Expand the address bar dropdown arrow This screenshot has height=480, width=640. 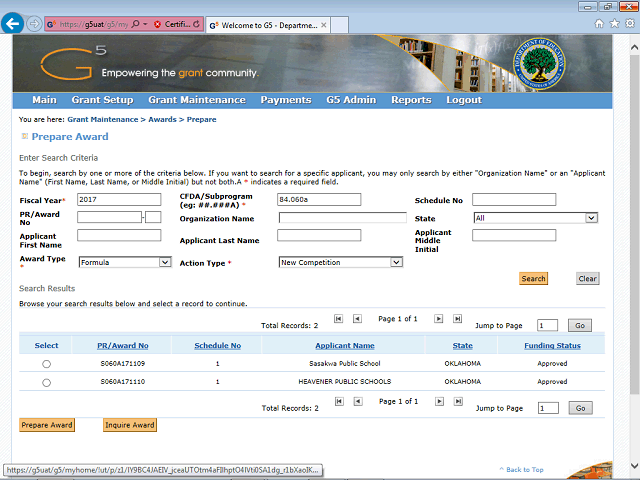pyautogui.click(x=145, y=24)
